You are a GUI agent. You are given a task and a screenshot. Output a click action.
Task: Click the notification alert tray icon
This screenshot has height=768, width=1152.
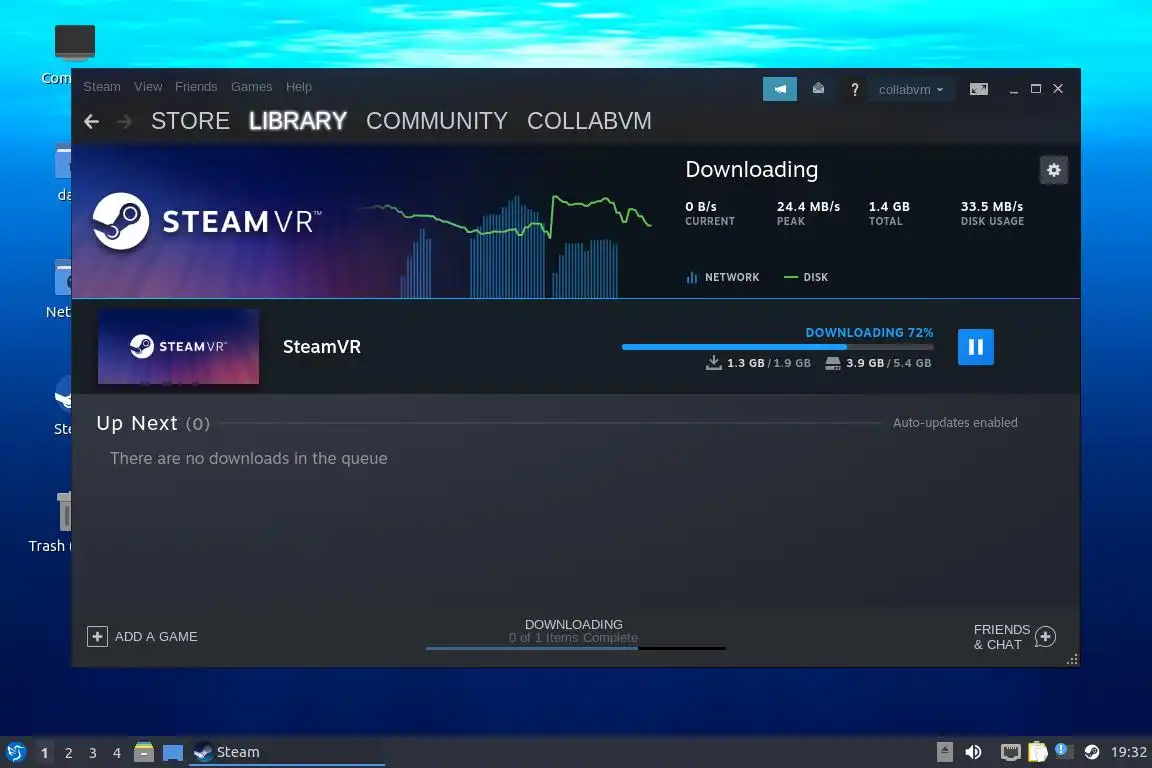click(x=1062, y=750)
